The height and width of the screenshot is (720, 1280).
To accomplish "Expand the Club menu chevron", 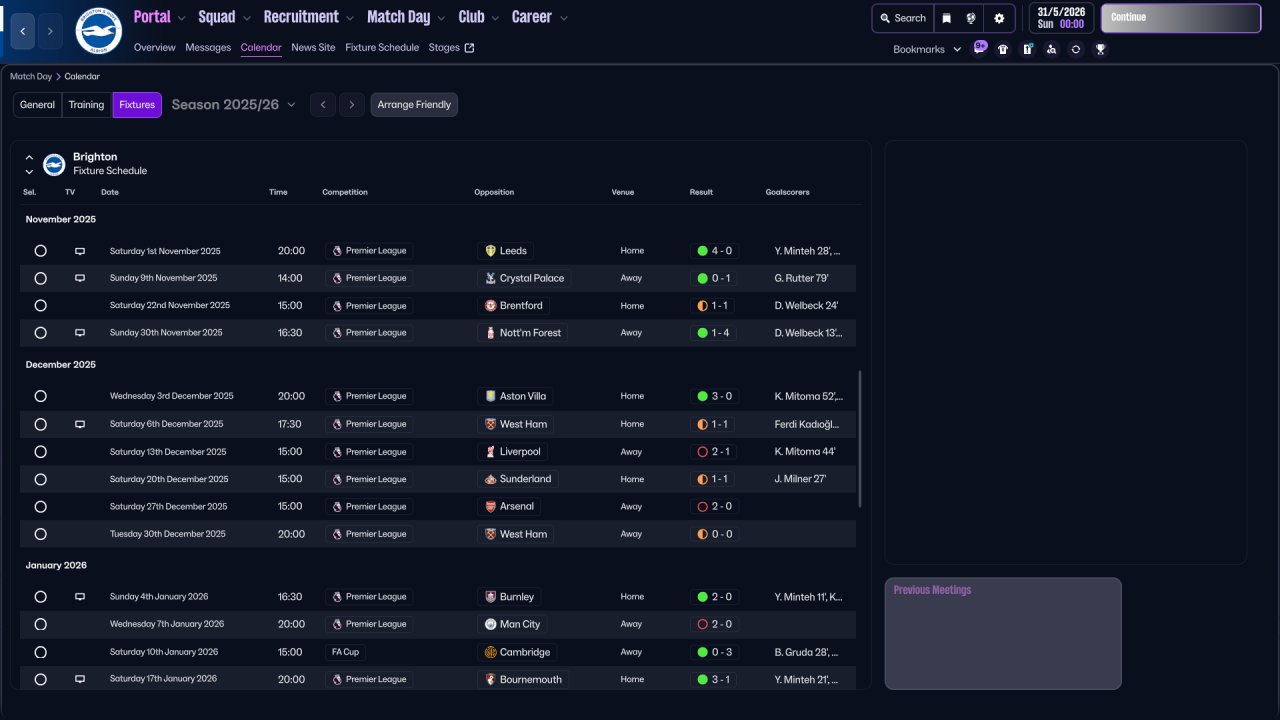I will pyautogui.click(x=495, y=18).
